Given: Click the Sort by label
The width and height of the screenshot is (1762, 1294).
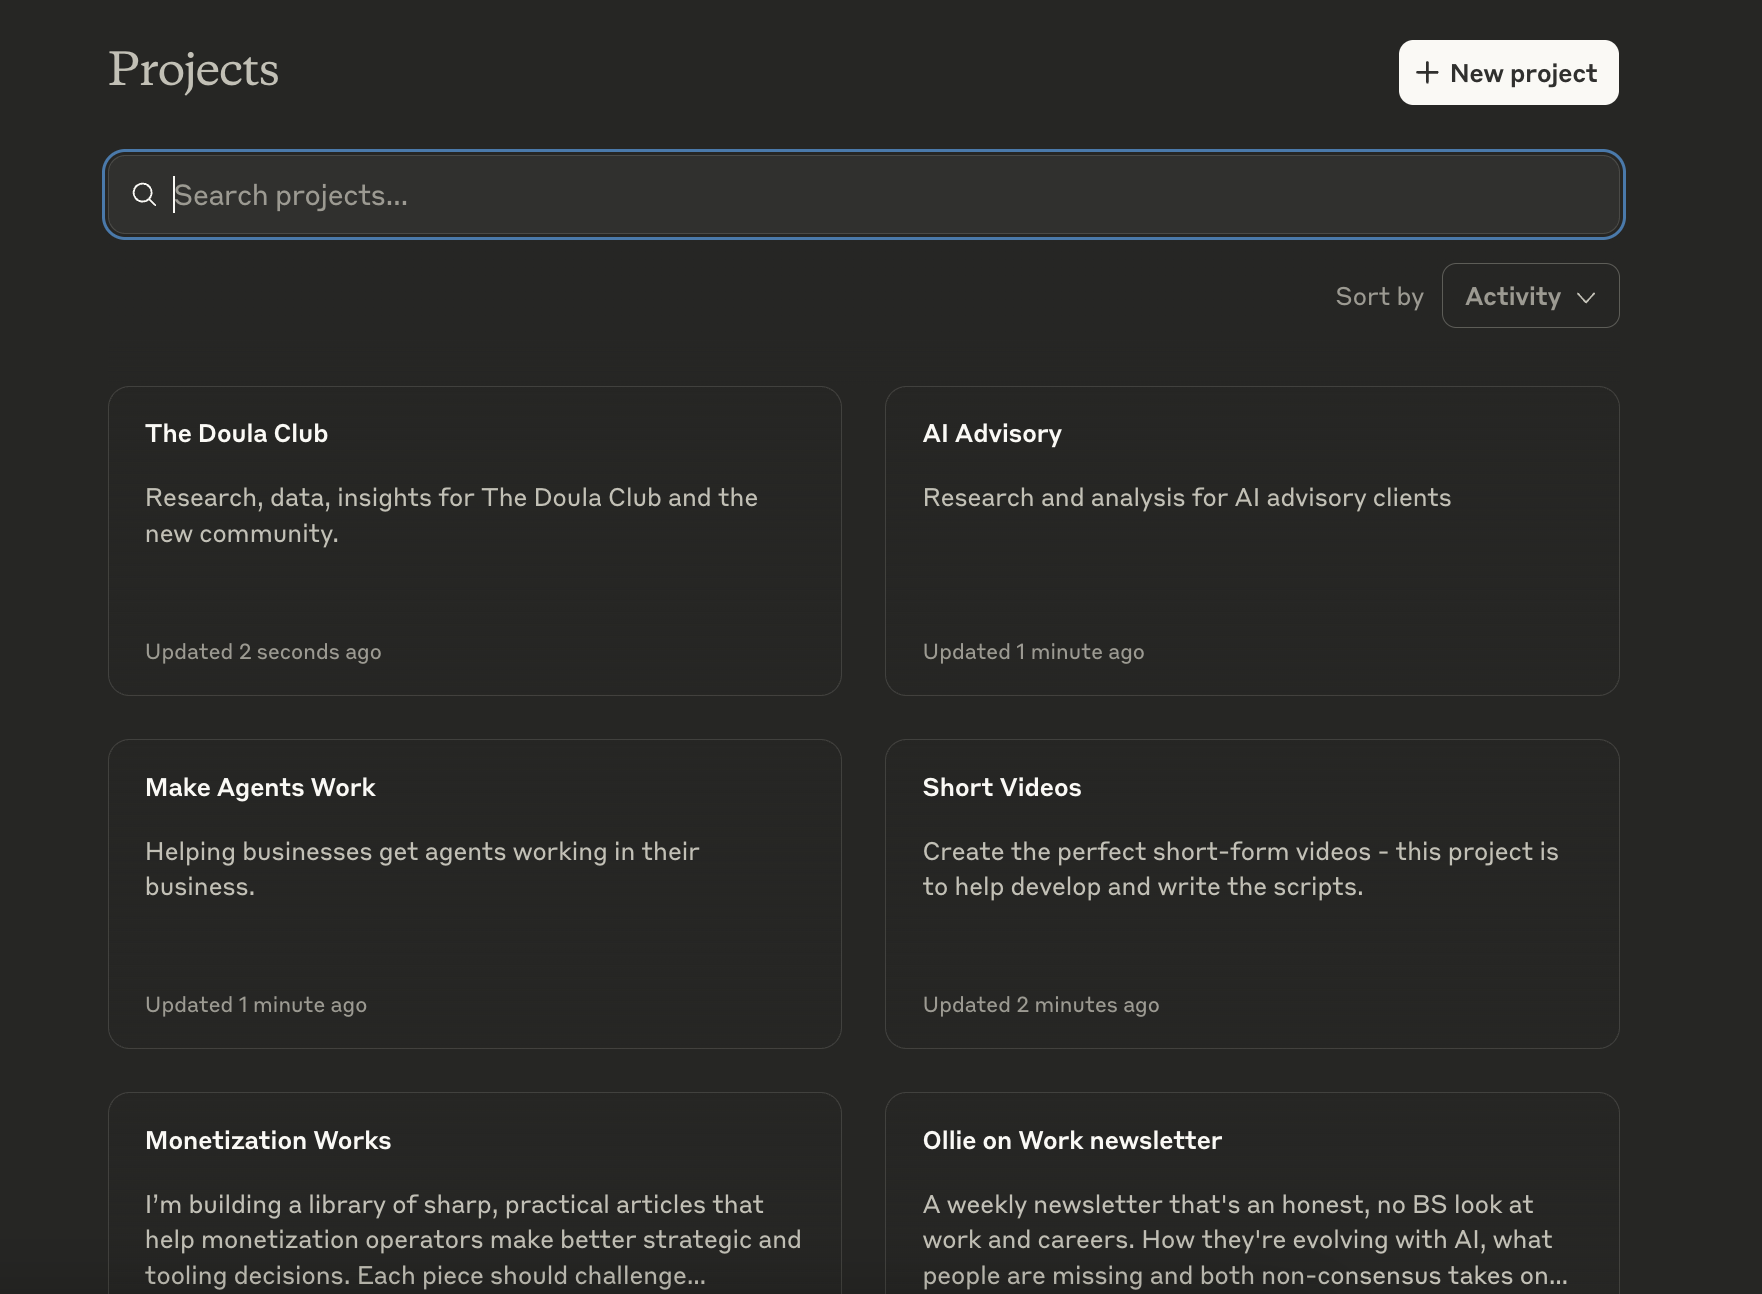Looking at the screenshot, I should point(1379,297).
